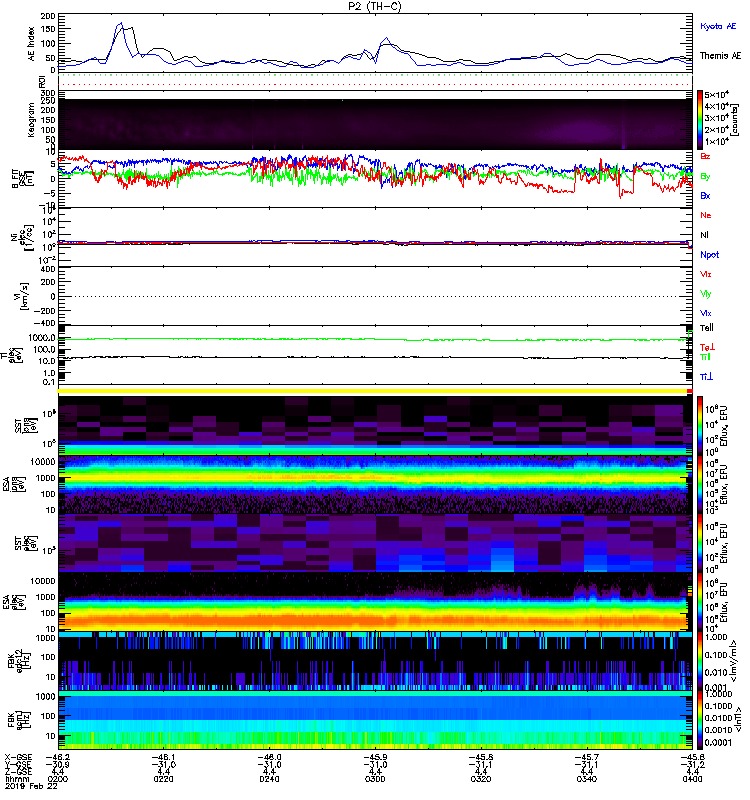
Task: Click the "0220" time axis label
Action: click(x=163, y=779)
